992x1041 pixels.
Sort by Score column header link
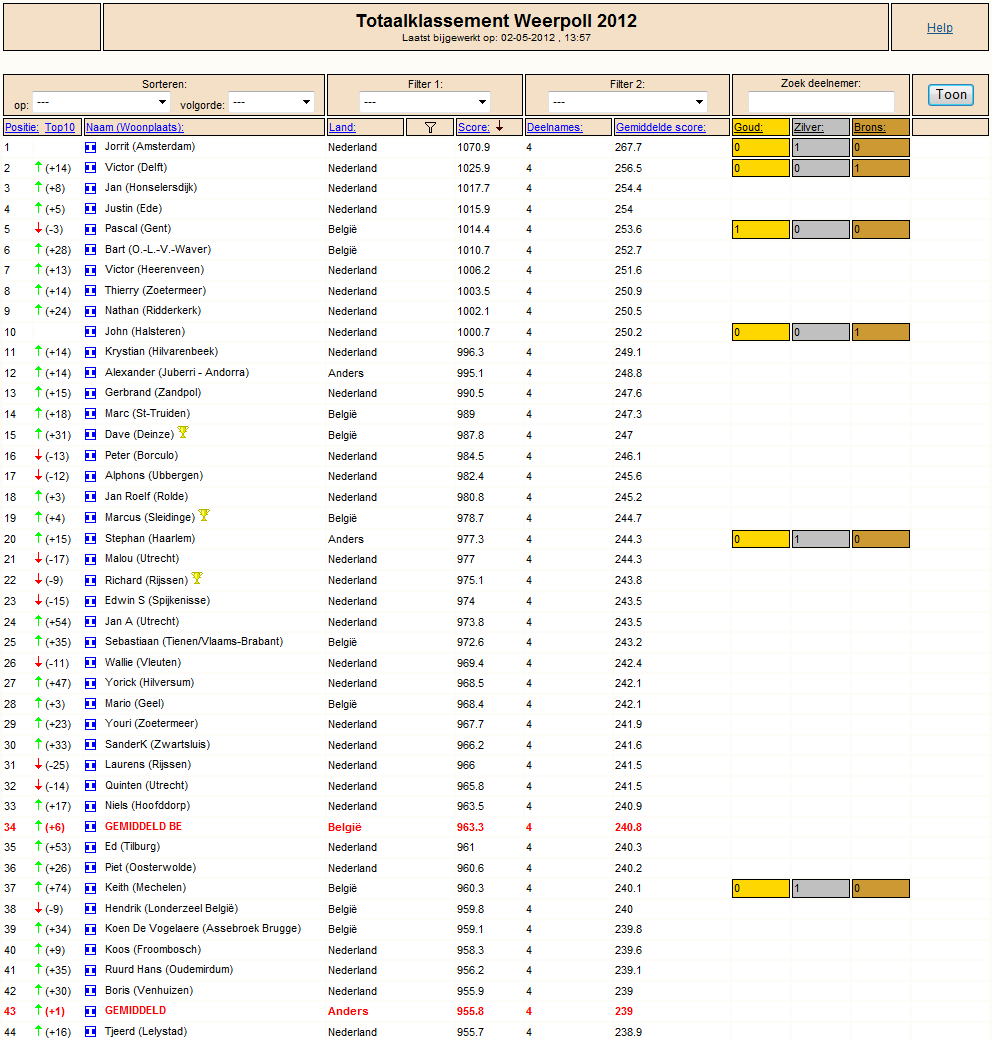click(474, 127)
